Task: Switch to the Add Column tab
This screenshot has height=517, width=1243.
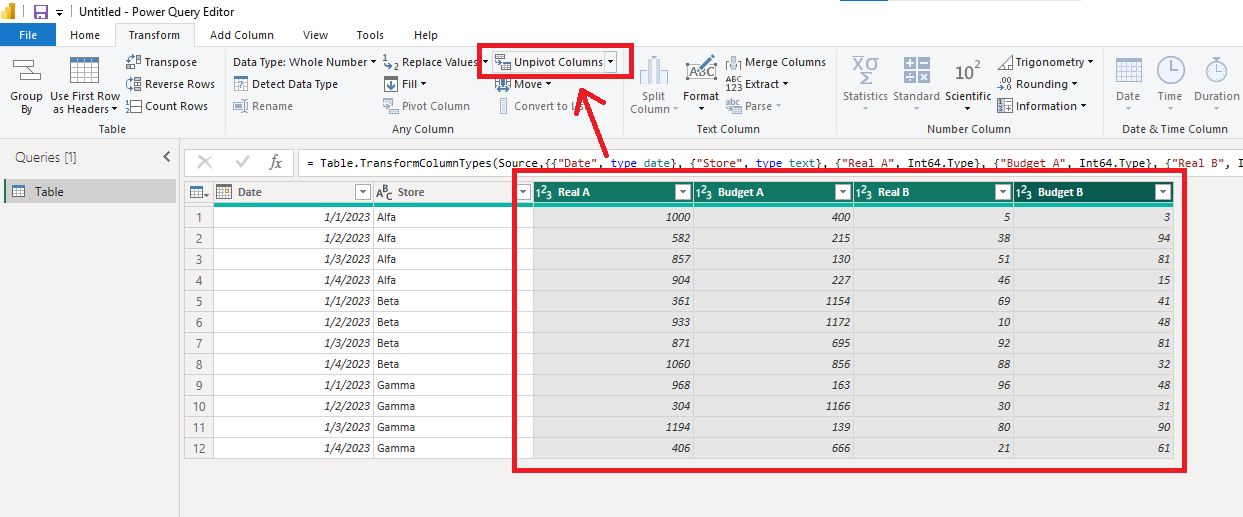Action: tap(242, 35)
